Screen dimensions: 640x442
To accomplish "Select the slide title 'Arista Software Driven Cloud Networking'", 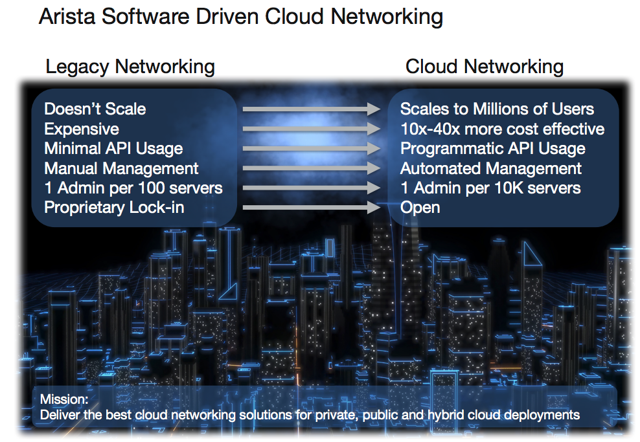I will coord(241,18).
